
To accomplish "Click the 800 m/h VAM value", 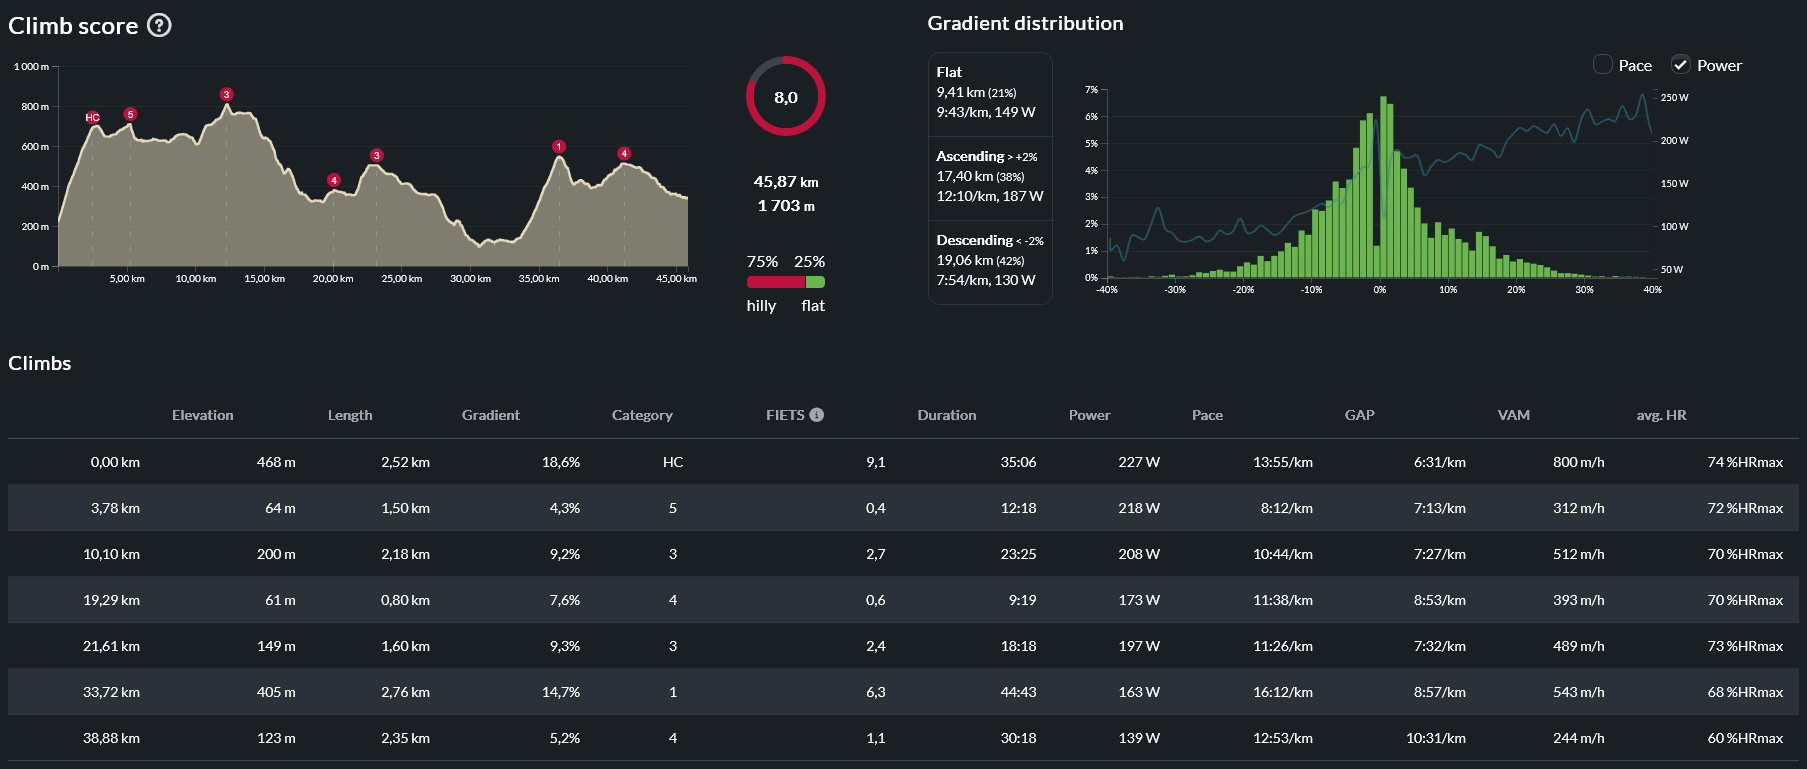I will (x=1579, y=462).
